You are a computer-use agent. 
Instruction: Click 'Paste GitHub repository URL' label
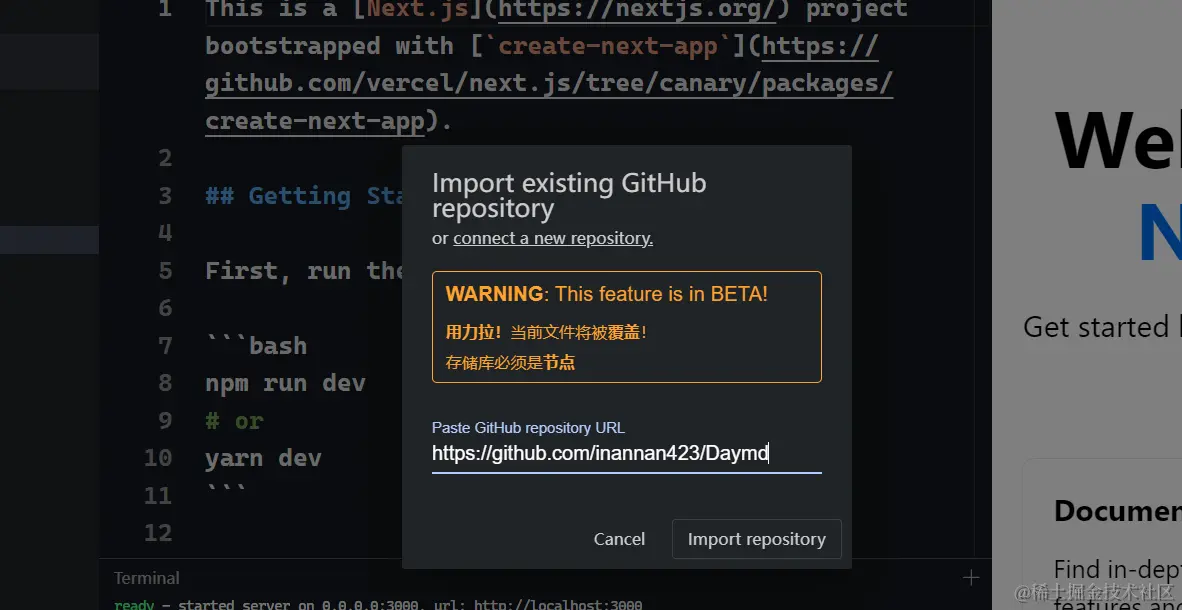528,428
